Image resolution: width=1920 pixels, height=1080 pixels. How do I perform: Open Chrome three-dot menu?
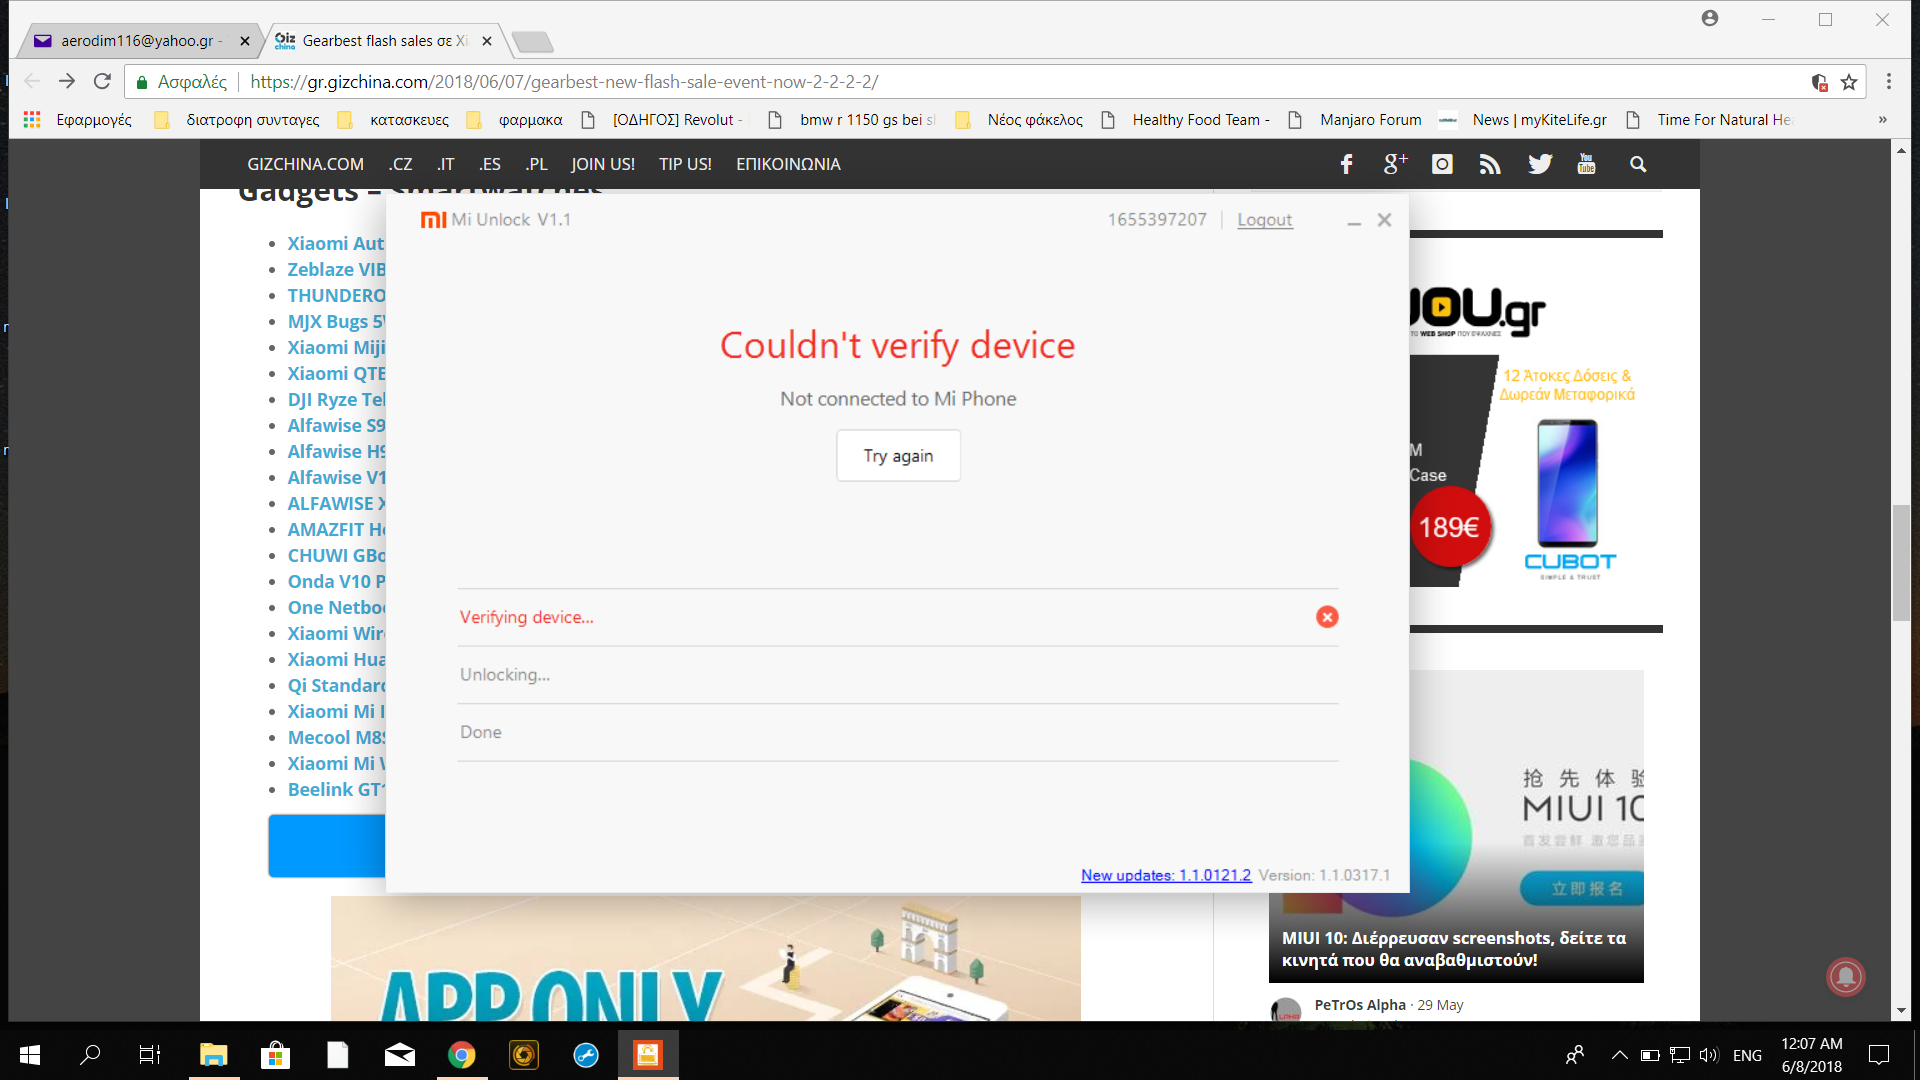[x=1888, y=82]
